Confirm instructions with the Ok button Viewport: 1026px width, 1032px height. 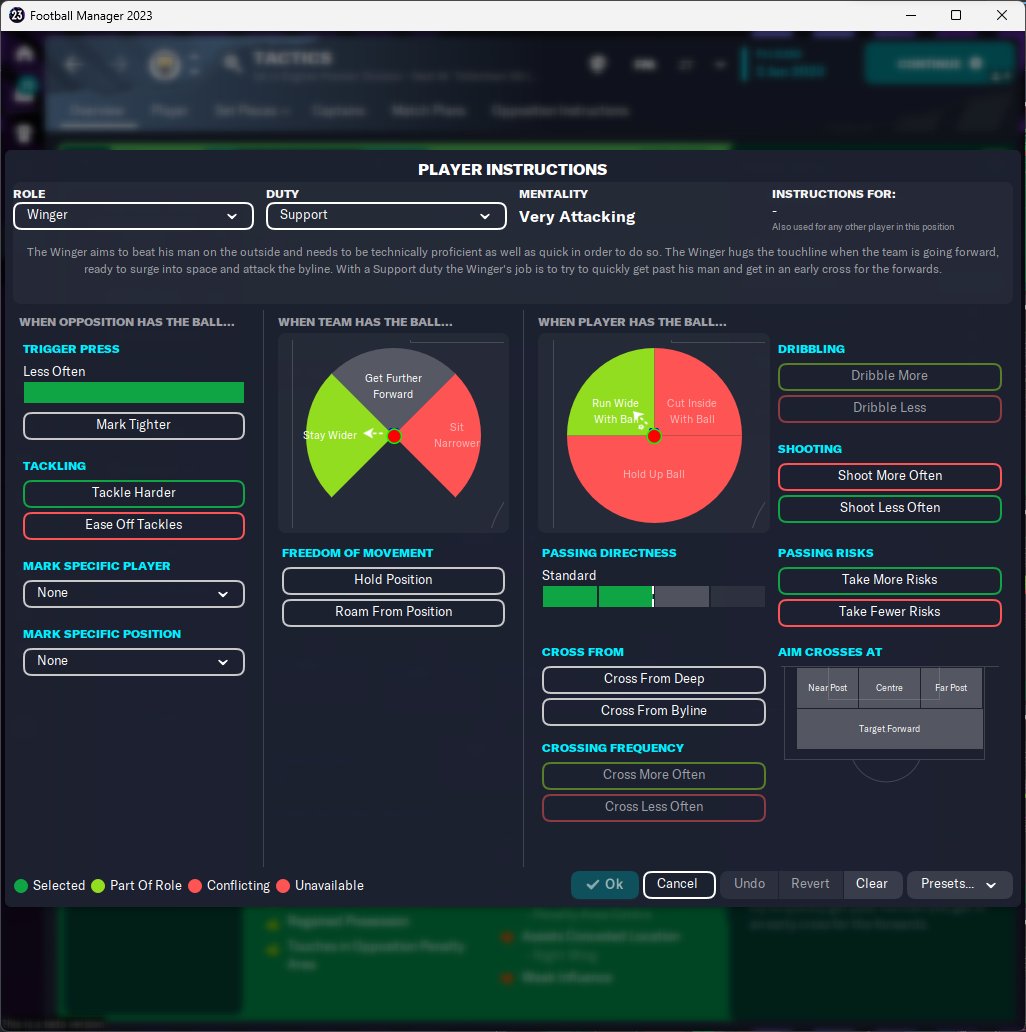(x=605, y=885)
